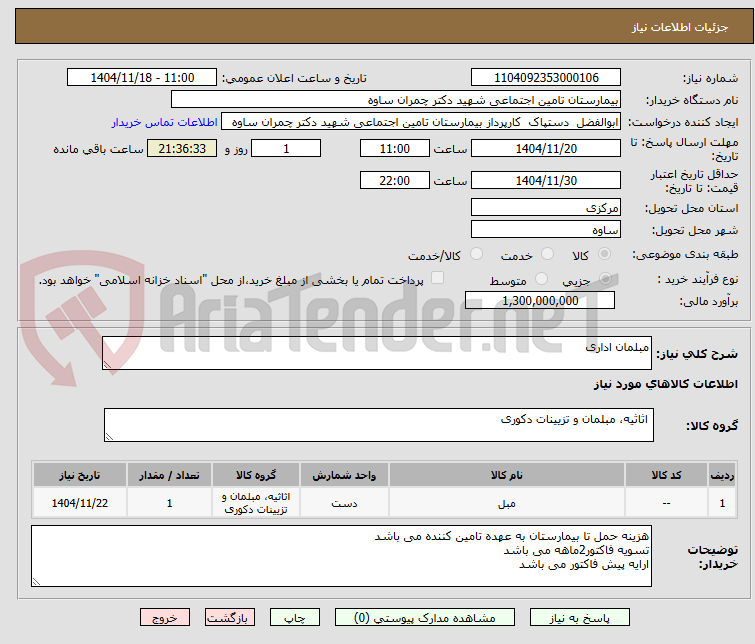The height and width of the screenshot is (644, 755).
Task: Click the announcement date field 1404/11/18 - 11:00
Action: point(142,78)
